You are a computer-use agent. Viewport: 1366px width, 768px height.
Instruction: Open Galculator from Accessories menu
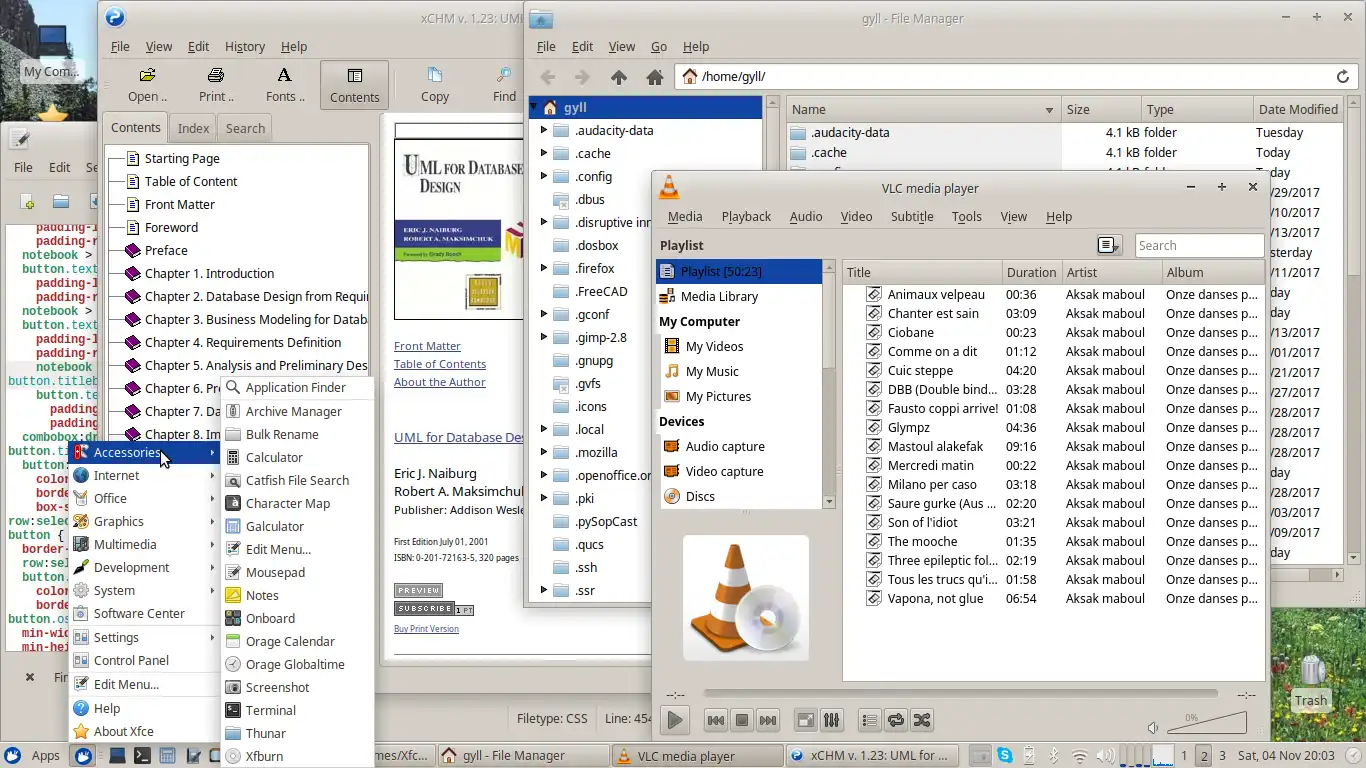(297, 526)
